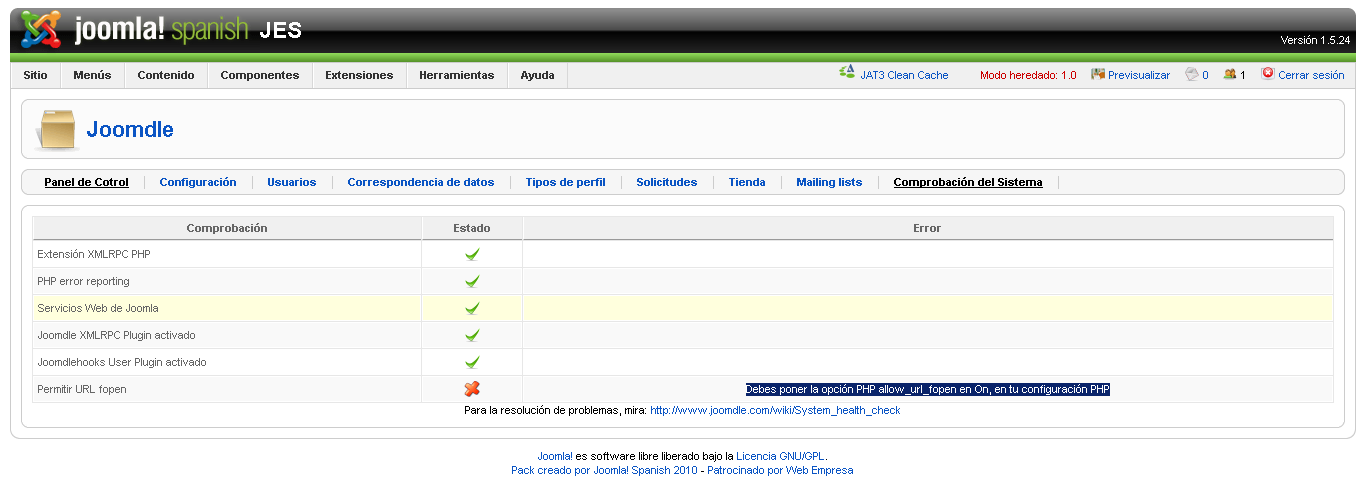The height and width of the screenshot is (489, 1361).
Task: Click the Joomdle box icon
Action: pos(56,130)
